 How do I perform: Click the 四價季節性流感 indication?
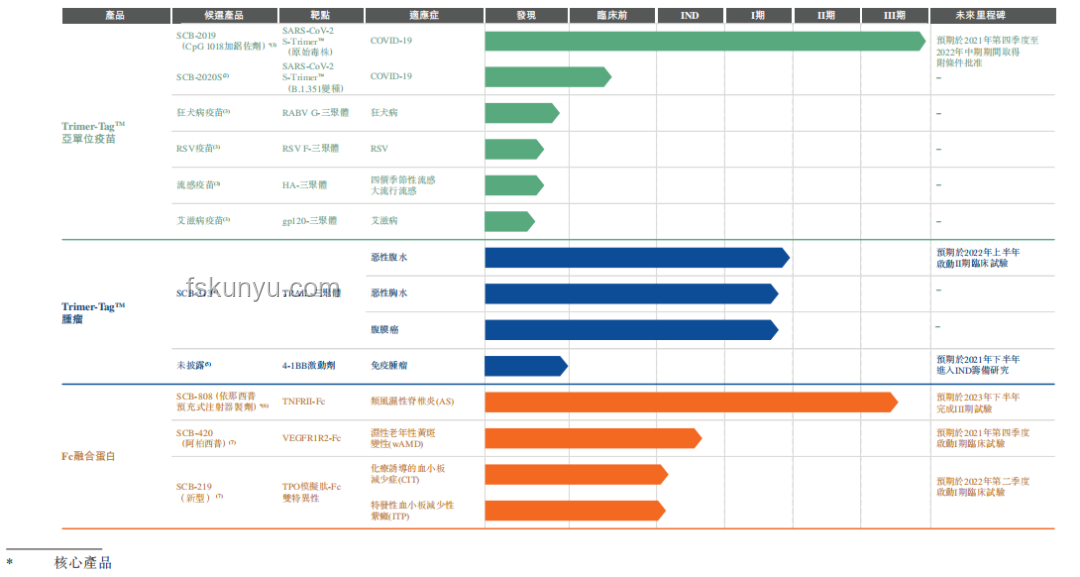(403, 180)
